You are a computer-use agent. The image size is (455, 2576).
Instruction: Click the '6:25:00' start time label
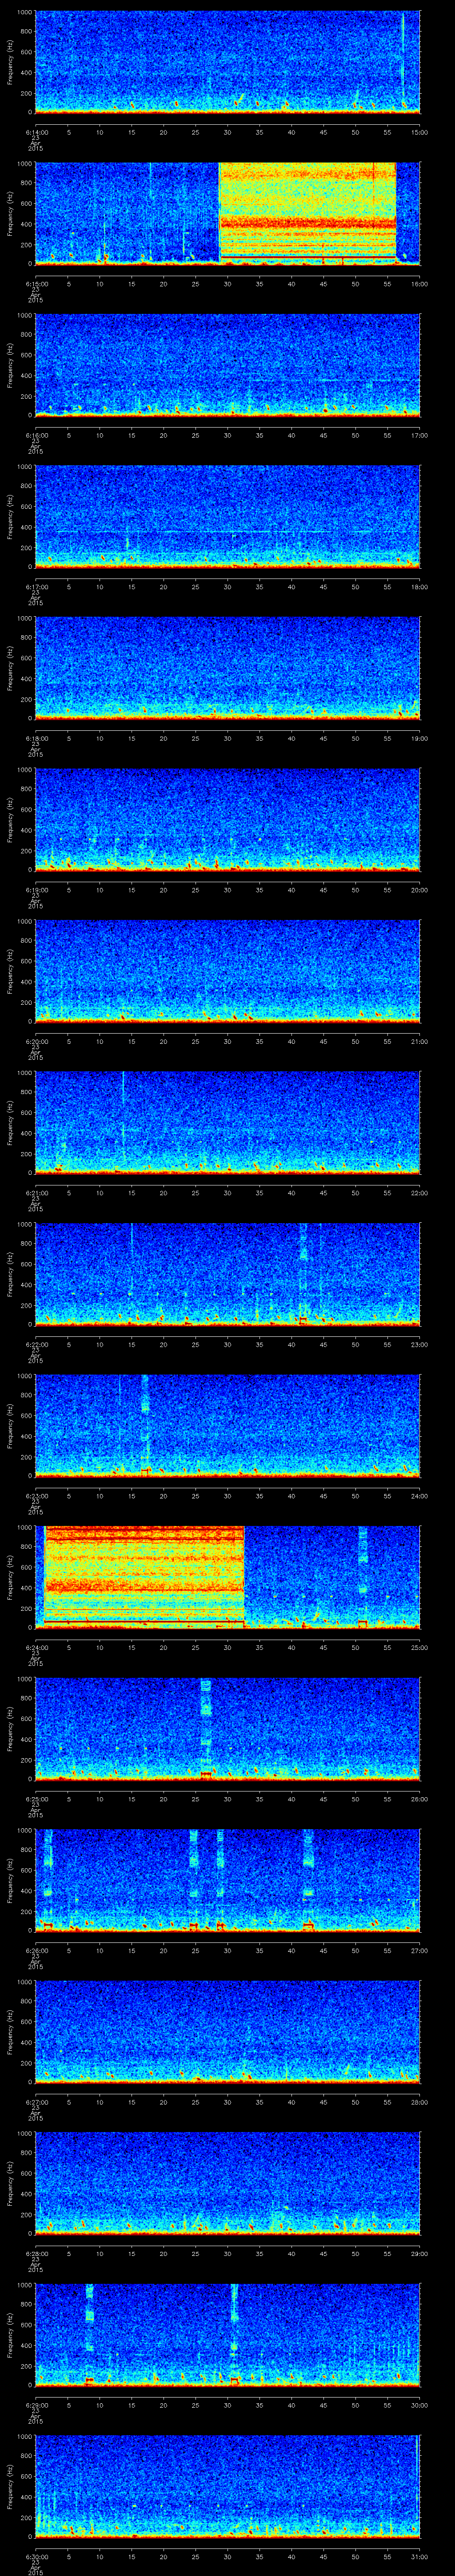36,1798
